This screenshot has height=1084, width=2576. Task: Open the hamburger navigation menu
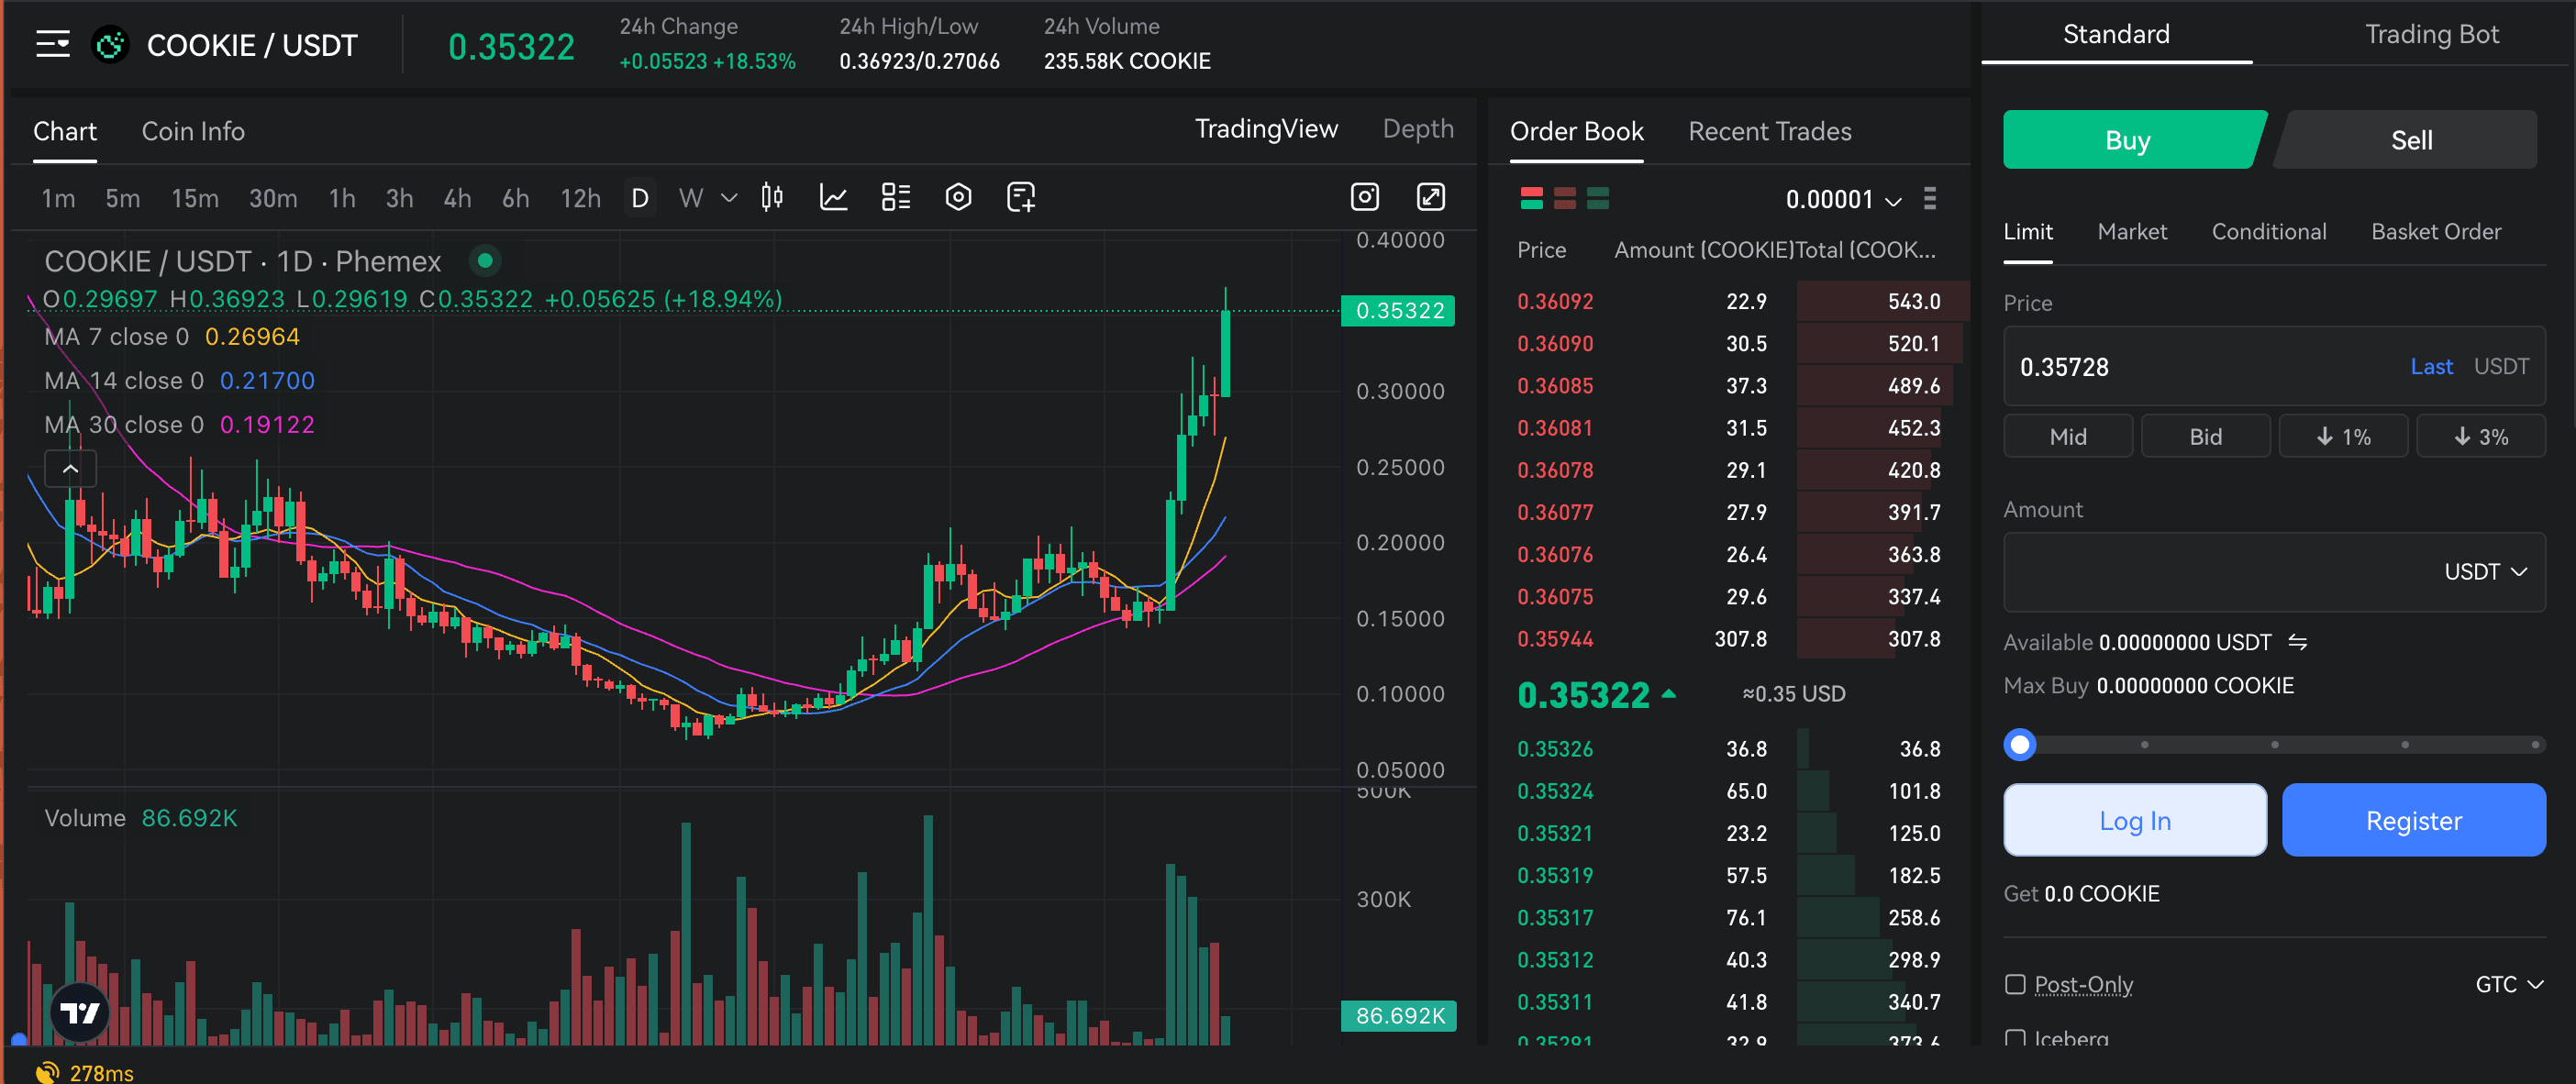point(52,44)
